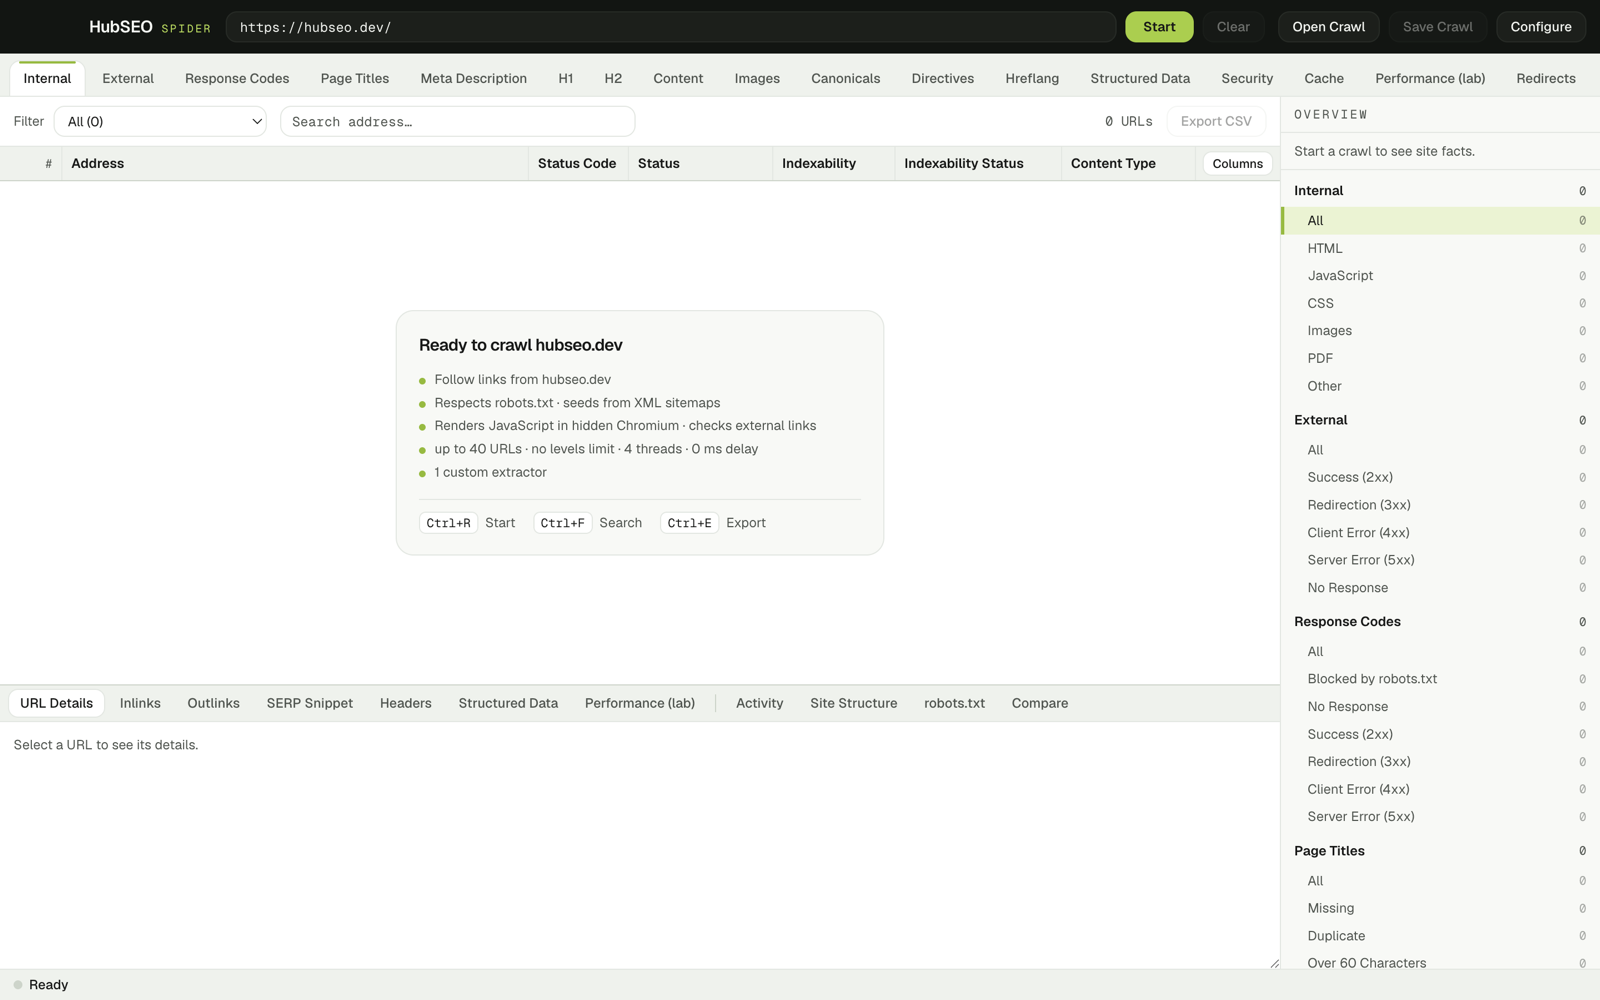The height and width of the screenshot is (1000, 1600).
Task: Click the panel resize grip handle
Action: coord(1274,963)
